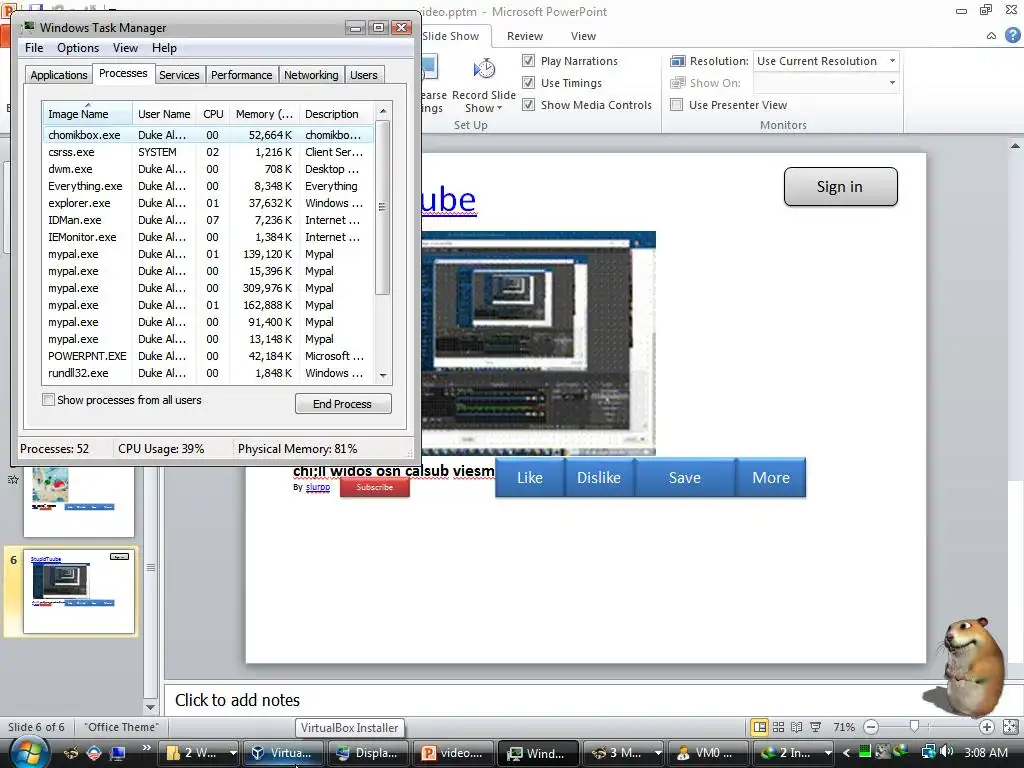Click red Subscribe button on slide
1024x768 pixels.
375,487
